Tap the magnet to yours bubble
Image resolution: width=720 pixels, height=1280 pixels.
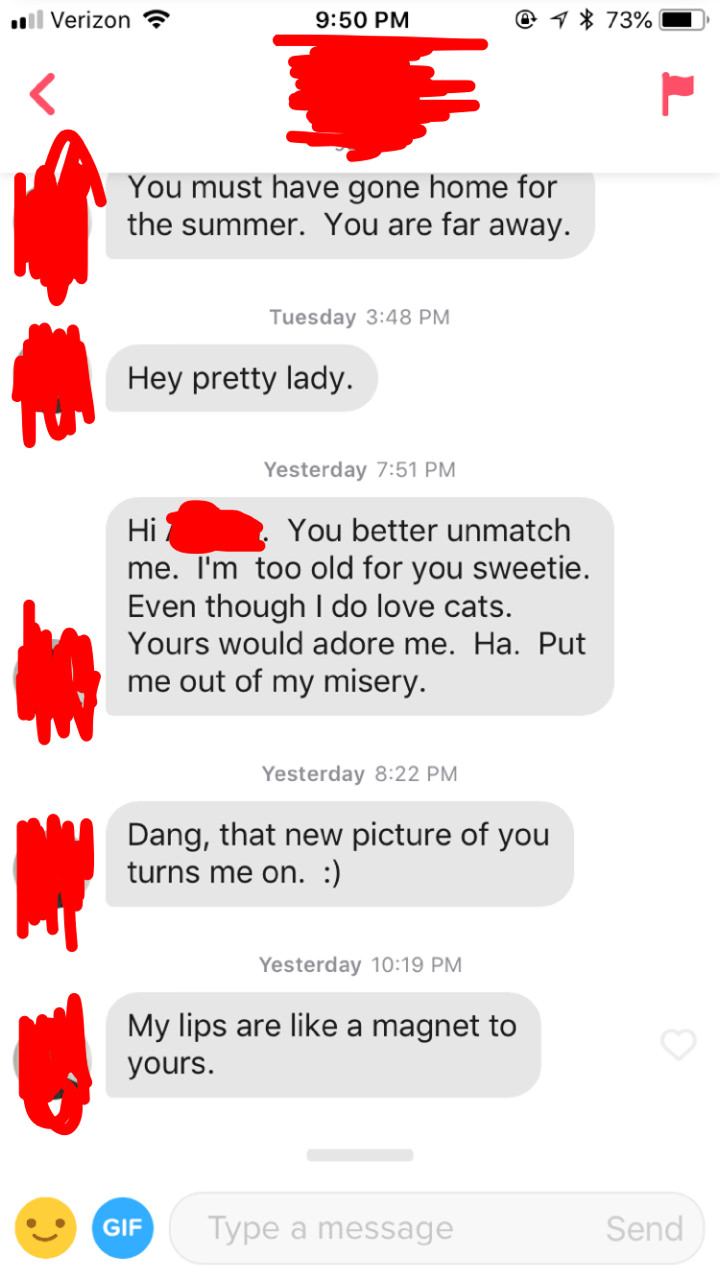click(x=323, y=1045)
